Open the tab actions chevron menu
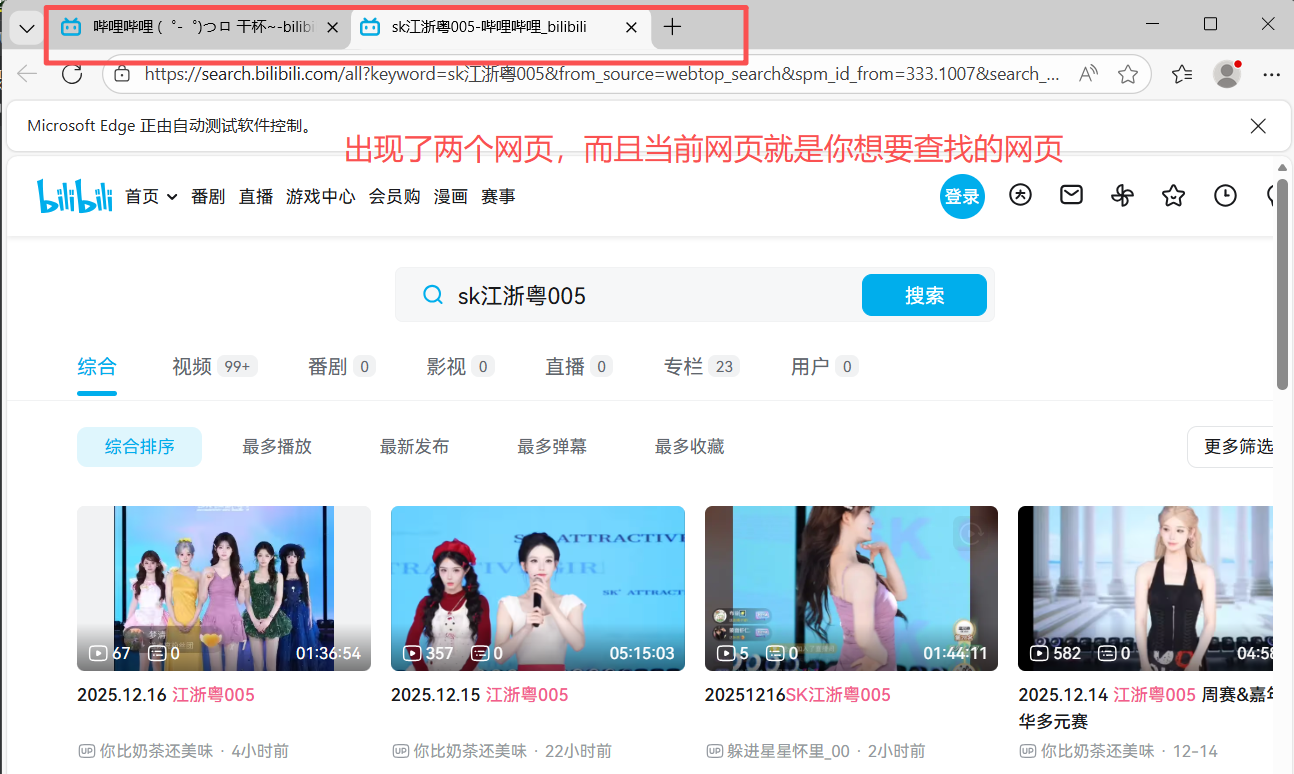 27,28
